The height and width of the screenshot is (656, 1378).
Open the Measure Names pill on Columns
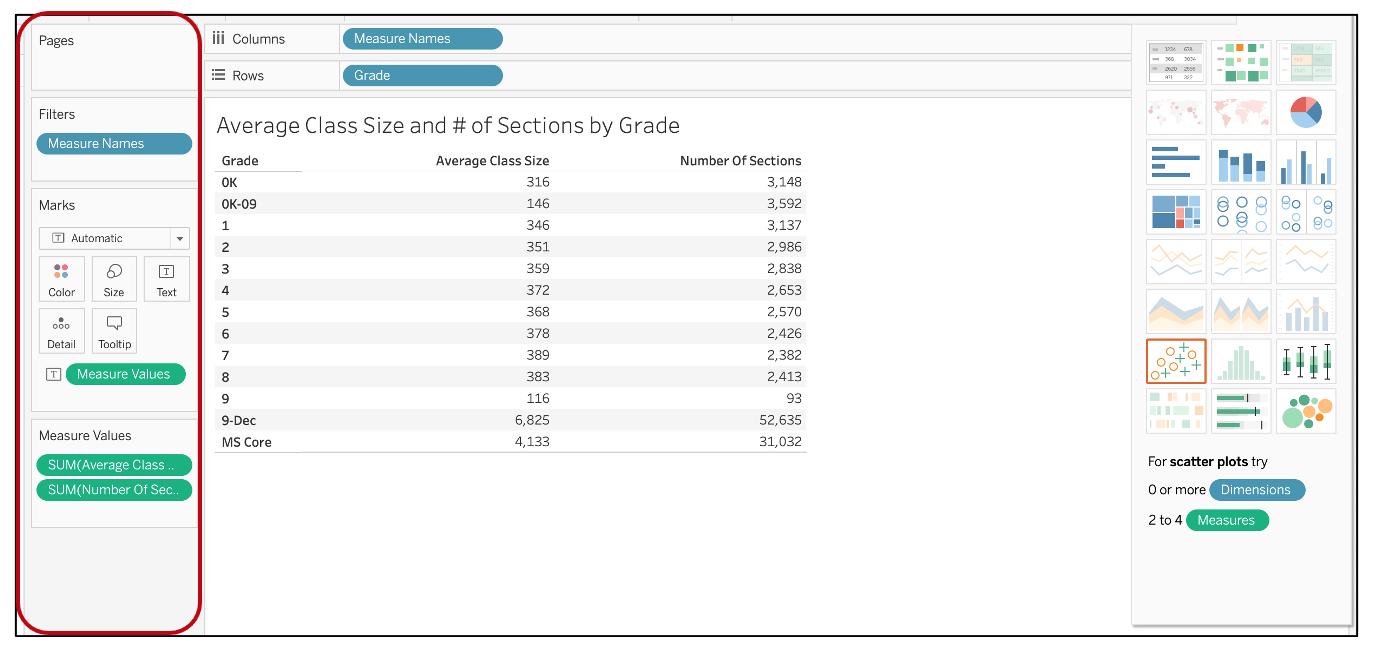pos(422,38)
